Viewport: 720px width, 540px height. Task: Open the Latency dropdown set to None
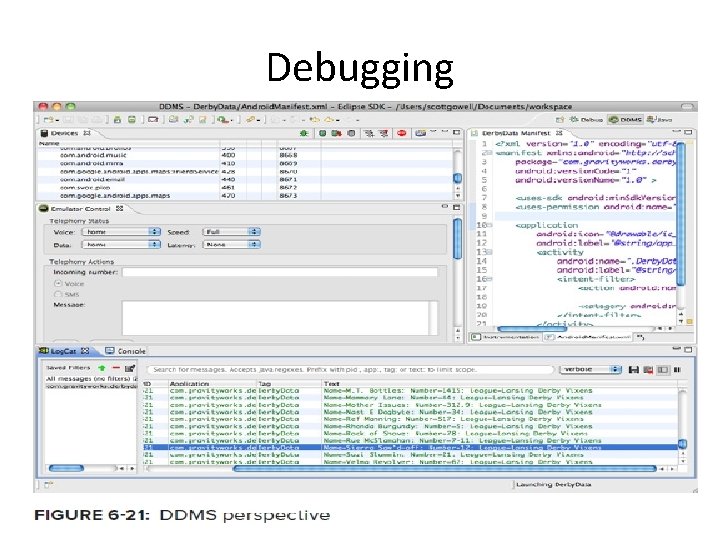pos(231,245)
